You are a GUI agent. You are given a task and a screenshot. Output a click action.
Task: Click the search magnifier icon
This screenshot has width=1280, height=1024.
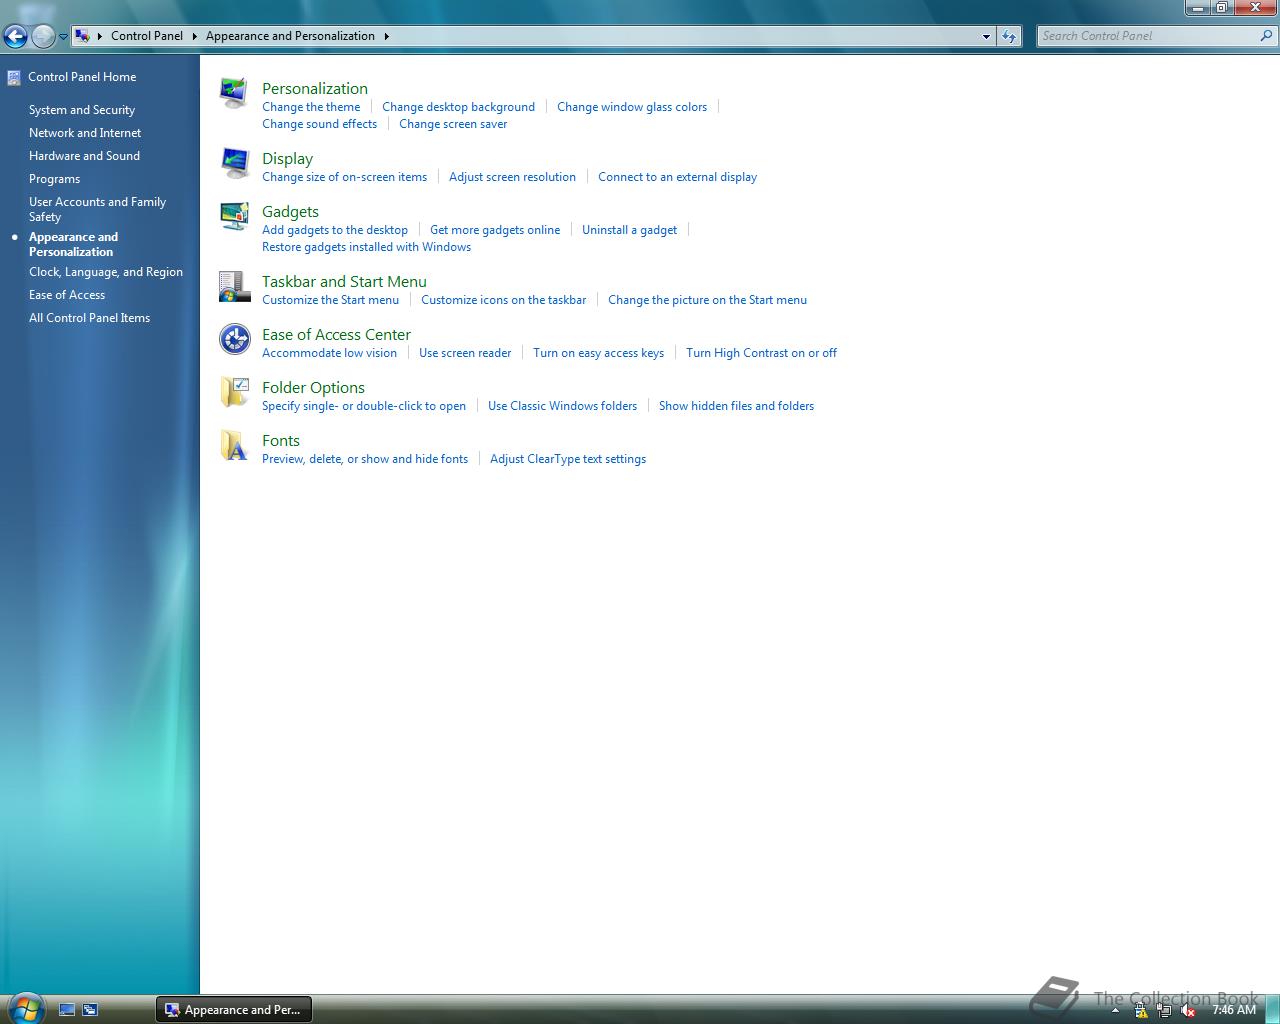point(1267,36)
